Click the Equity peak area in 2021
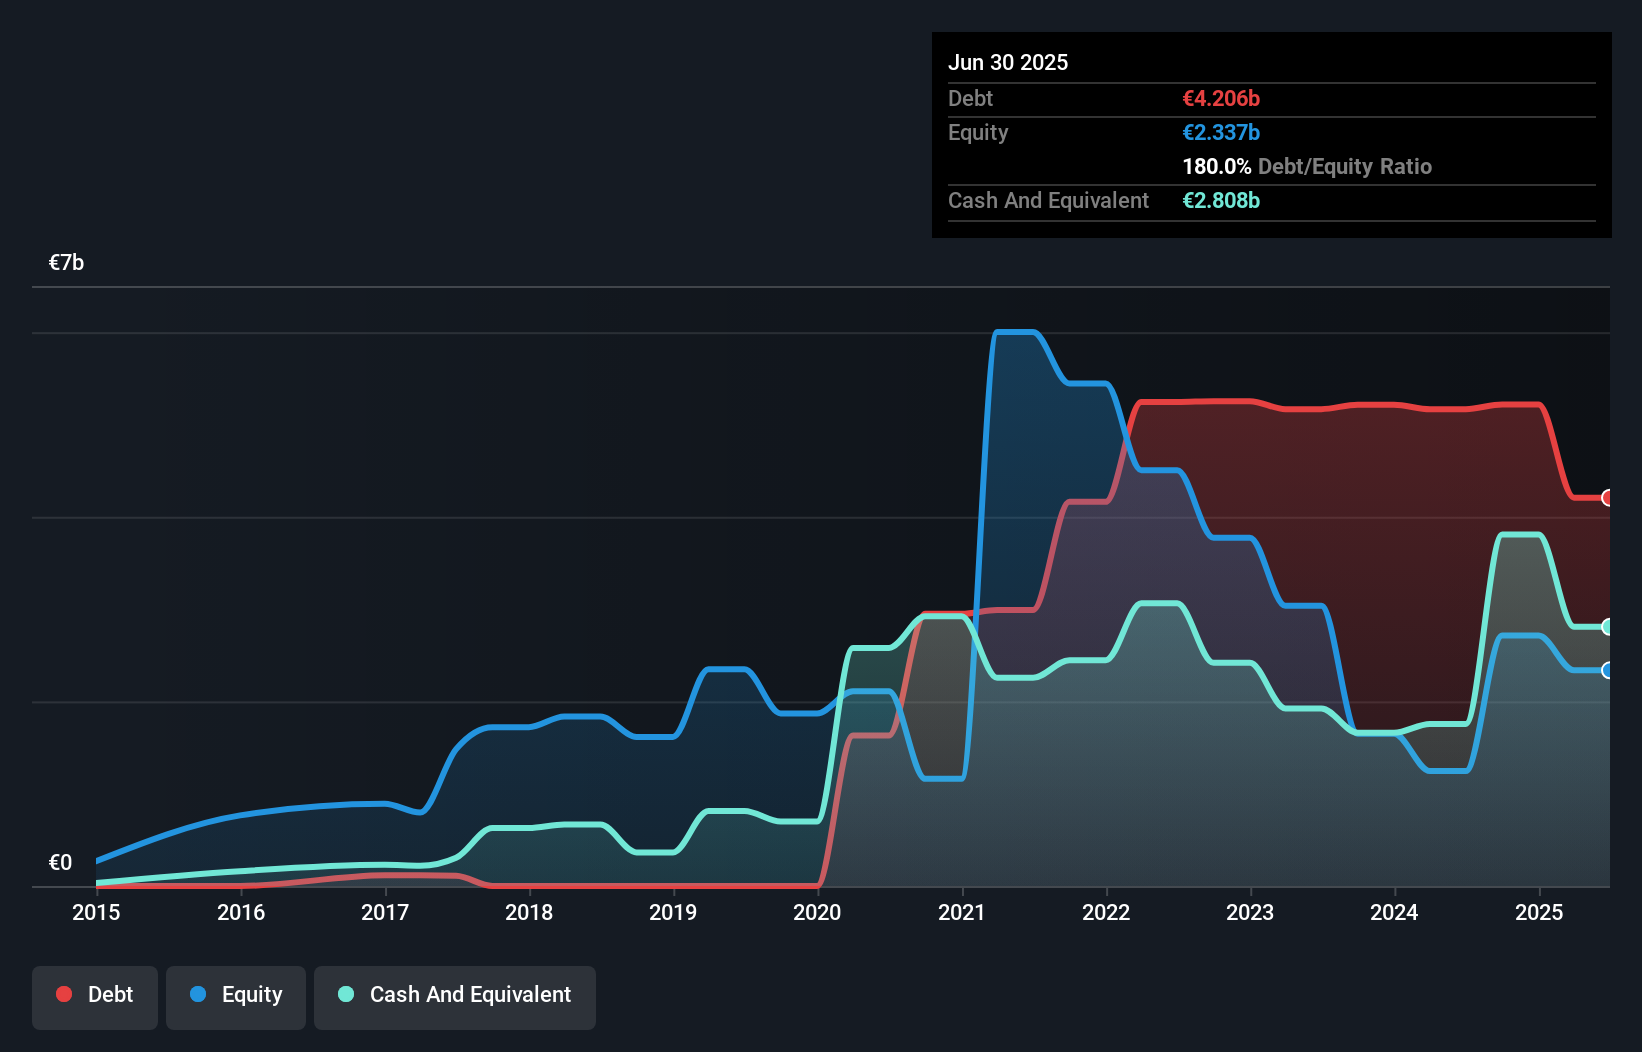1642x1052 pixels. [x=1015, y=400]
